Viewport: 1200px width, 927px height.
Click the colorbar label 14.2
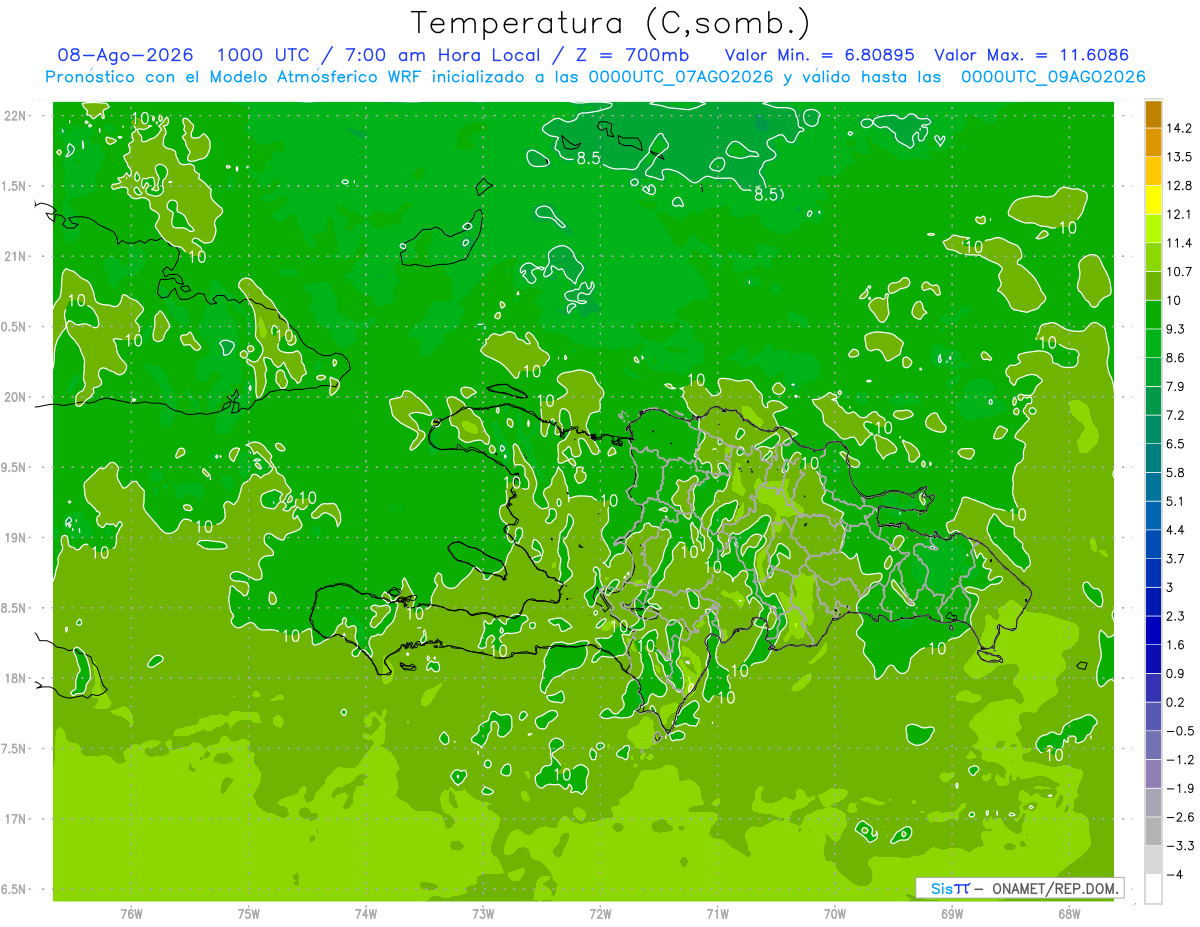(1179, 128)
